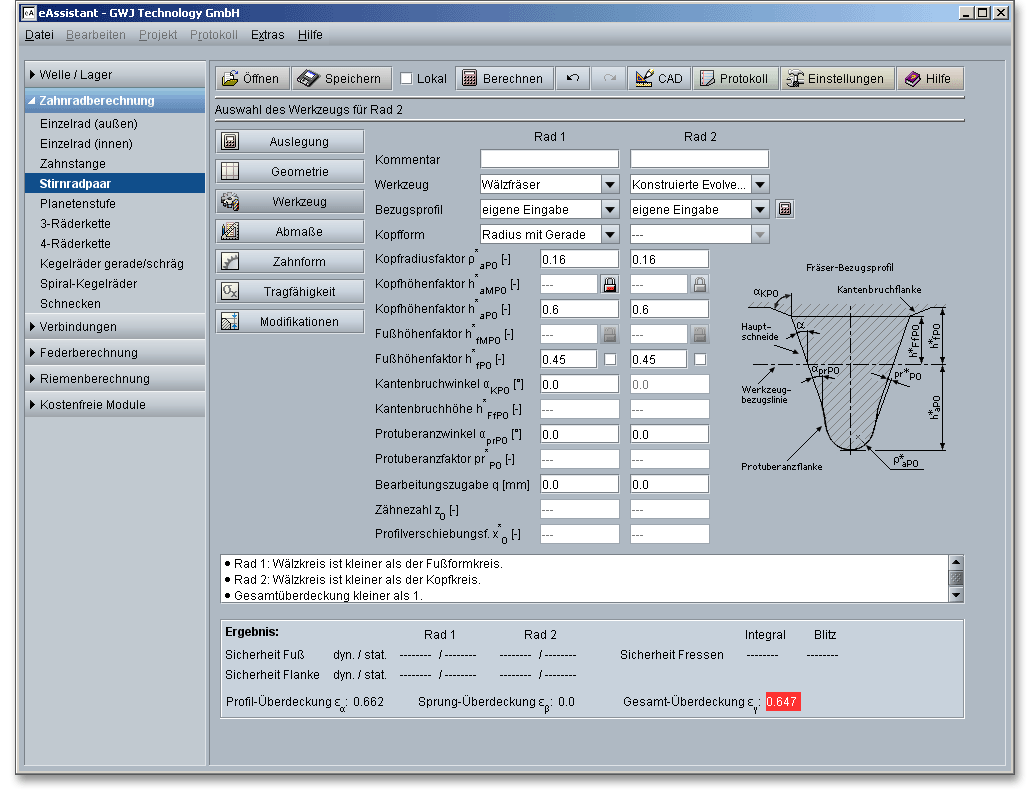Click the lock icon for Rad 1 Kopfhöhenfaktor

coord(609,284)
